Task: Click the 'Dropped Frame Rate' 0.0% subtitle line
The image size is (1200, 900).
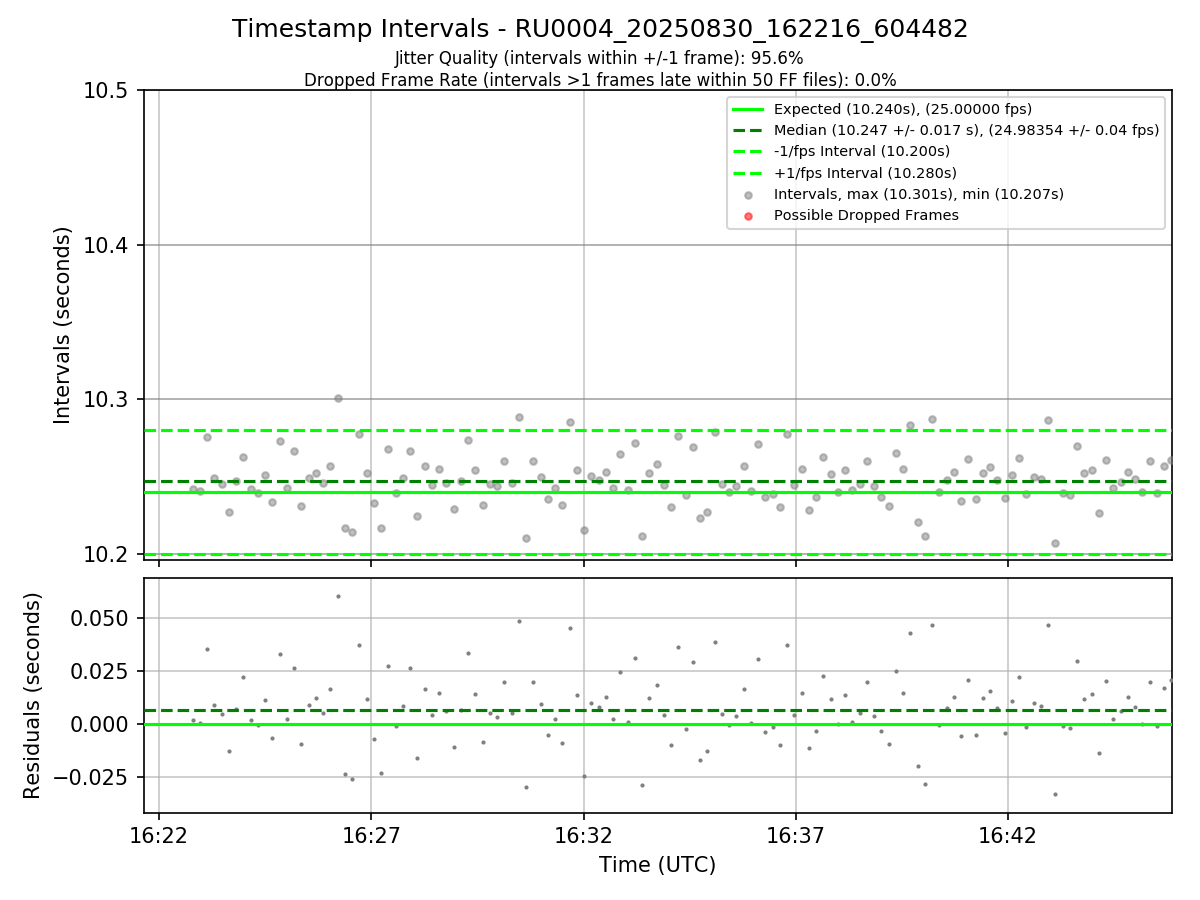Action: click(600, 80)
